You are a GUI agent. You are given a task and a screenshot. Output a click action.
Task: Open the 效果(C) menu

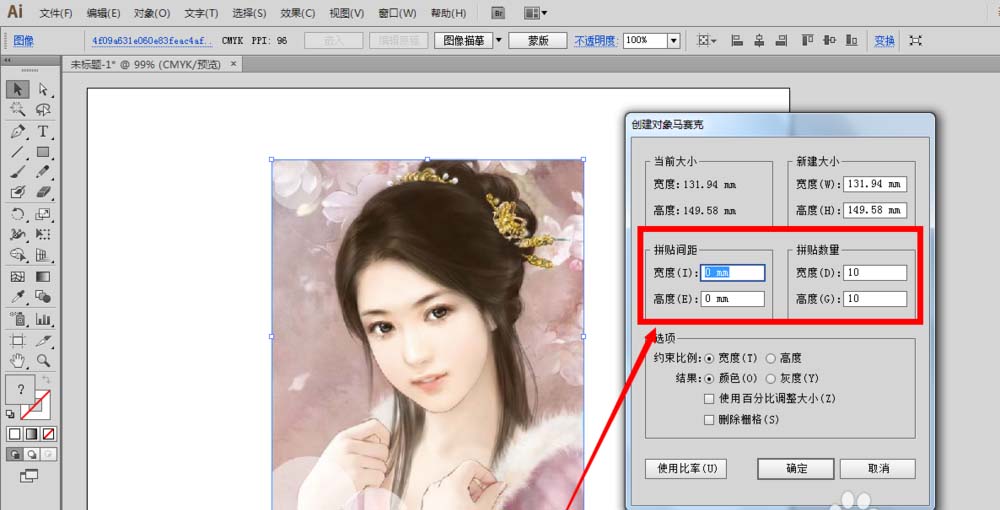coord(298,13)
